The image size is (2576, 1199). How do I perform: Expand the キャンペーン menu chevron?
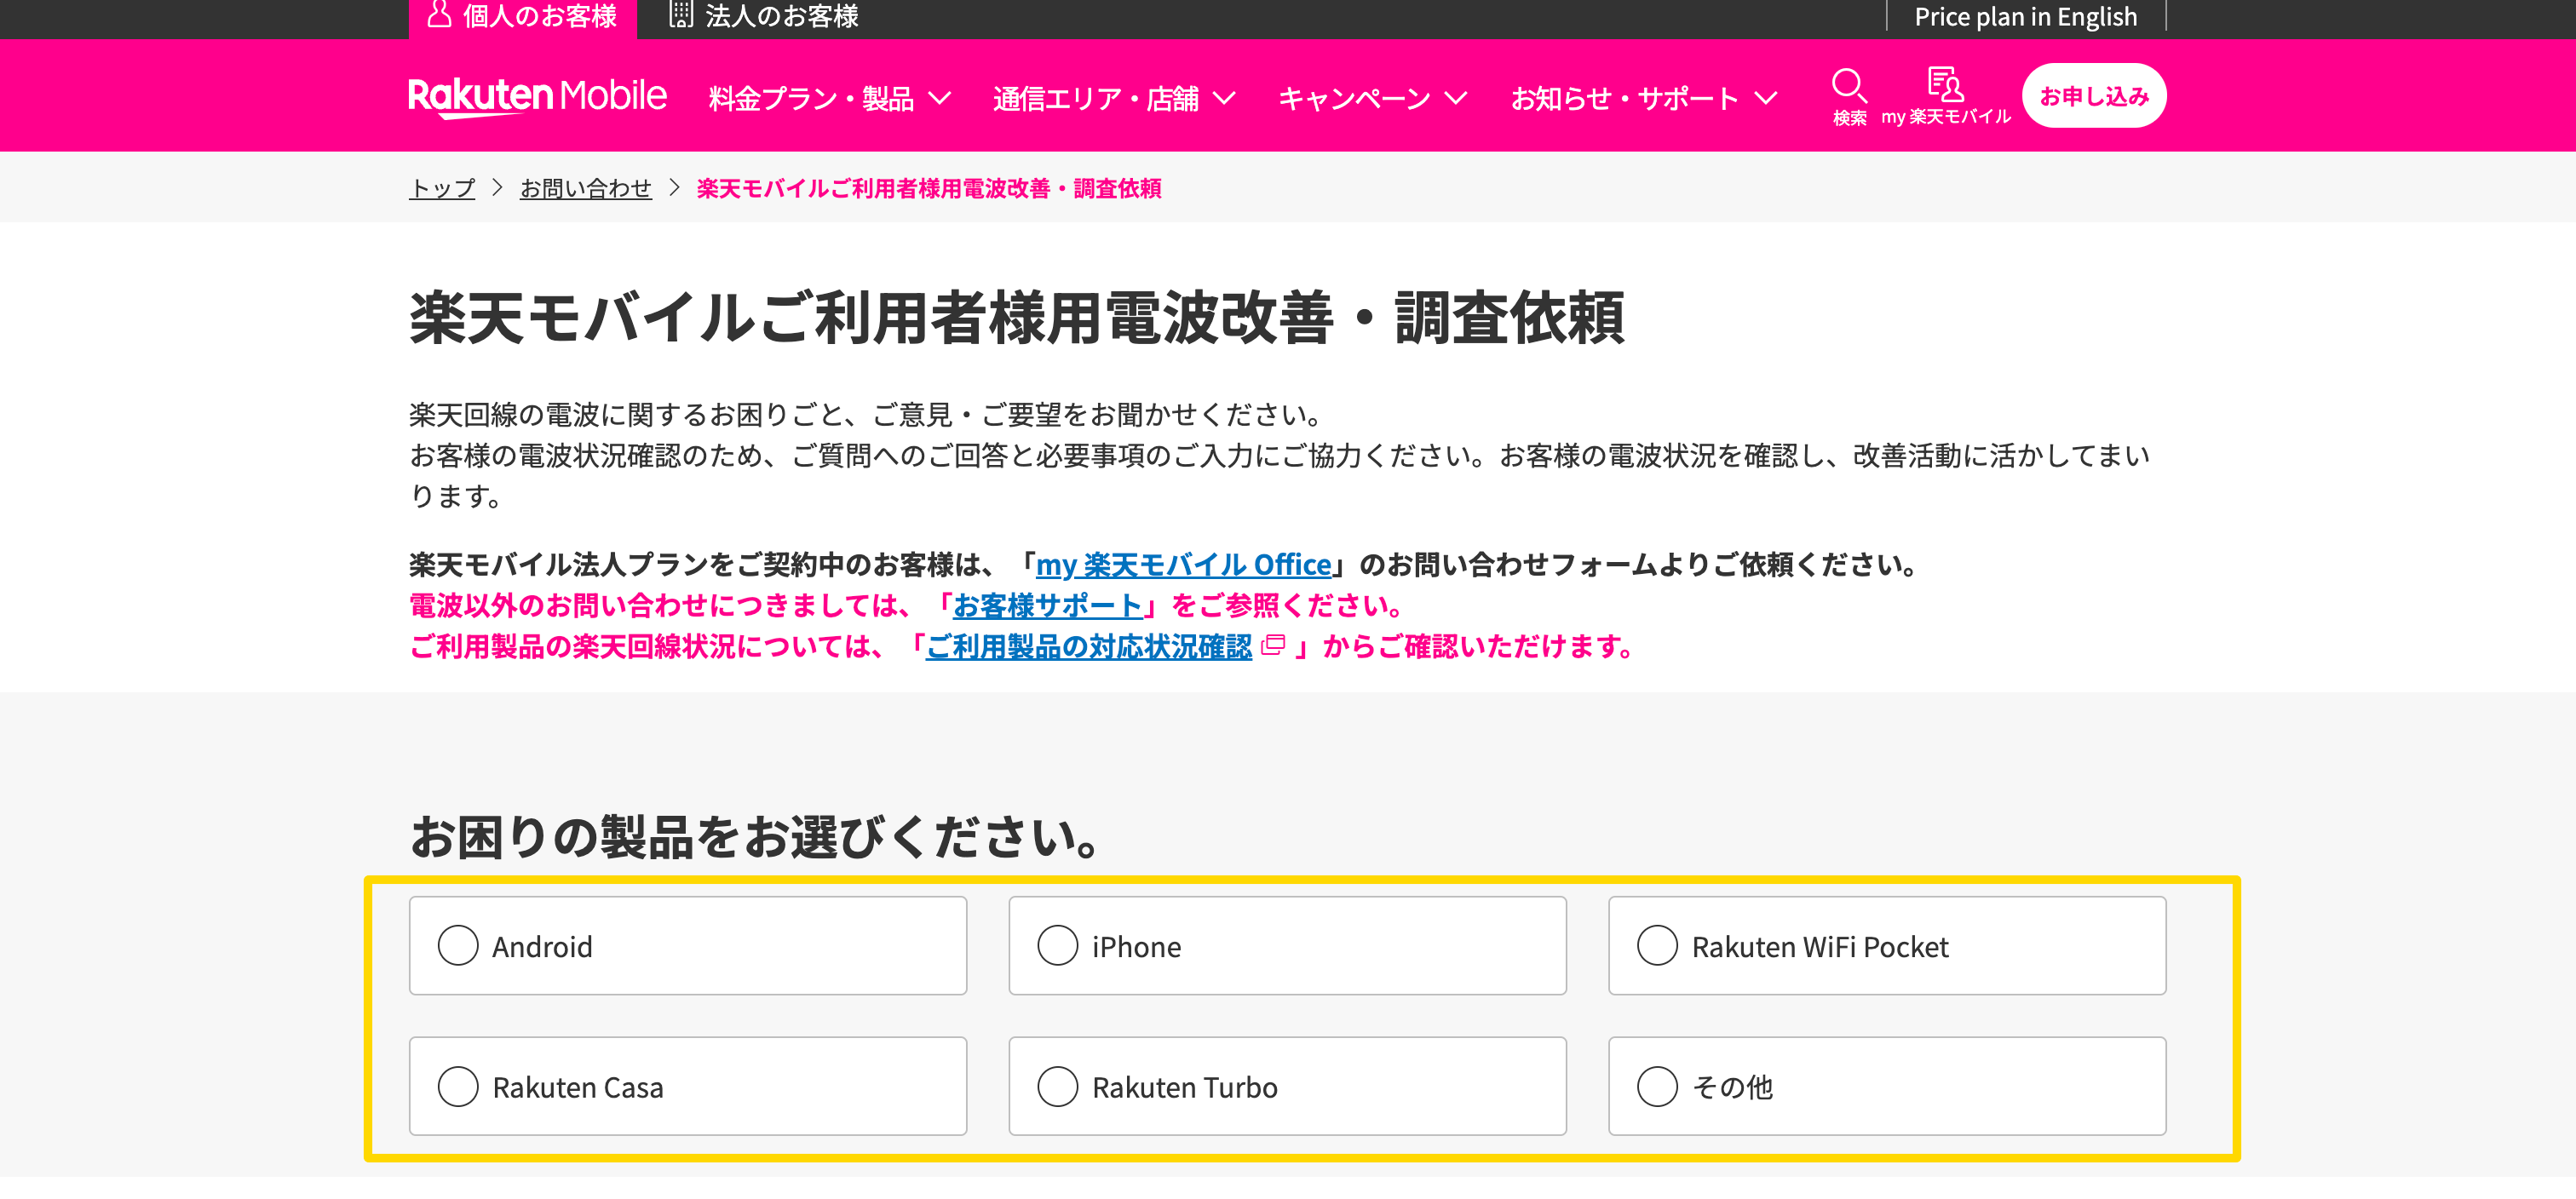(x=1456, y=98)
